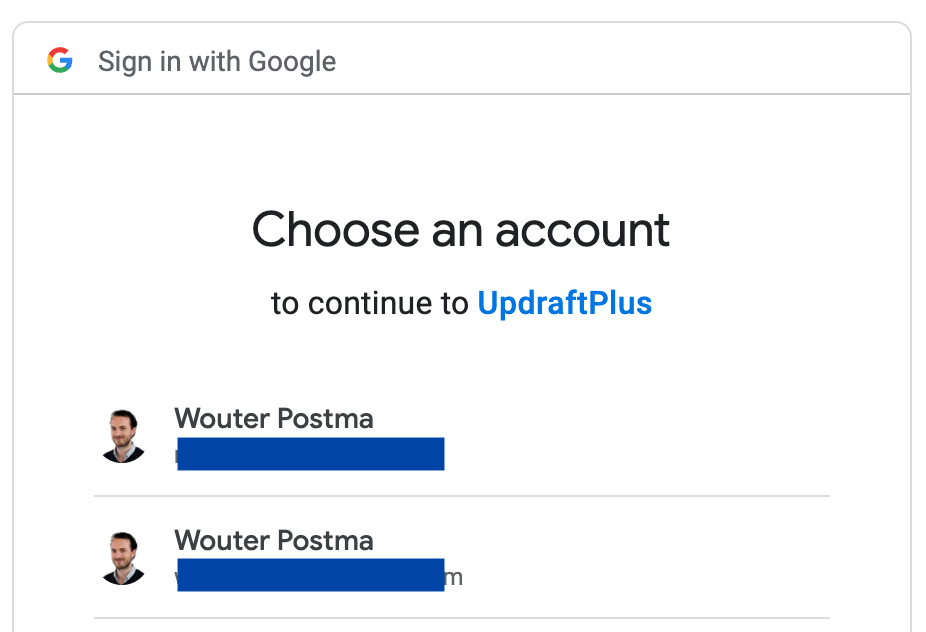
Task: Click the second Wouter Postma profile photo
Action: [x=123, y=559]
